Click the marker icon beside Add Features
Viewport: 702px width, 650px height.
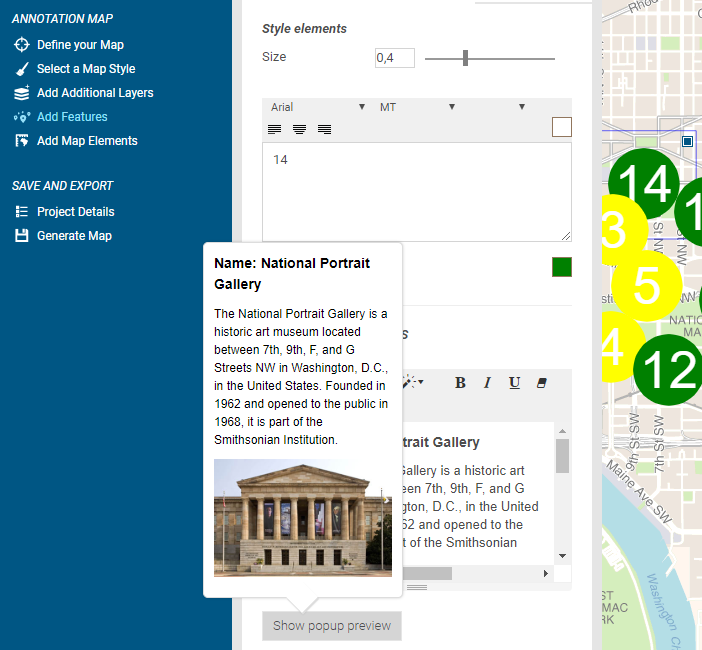tap(21, 117)
